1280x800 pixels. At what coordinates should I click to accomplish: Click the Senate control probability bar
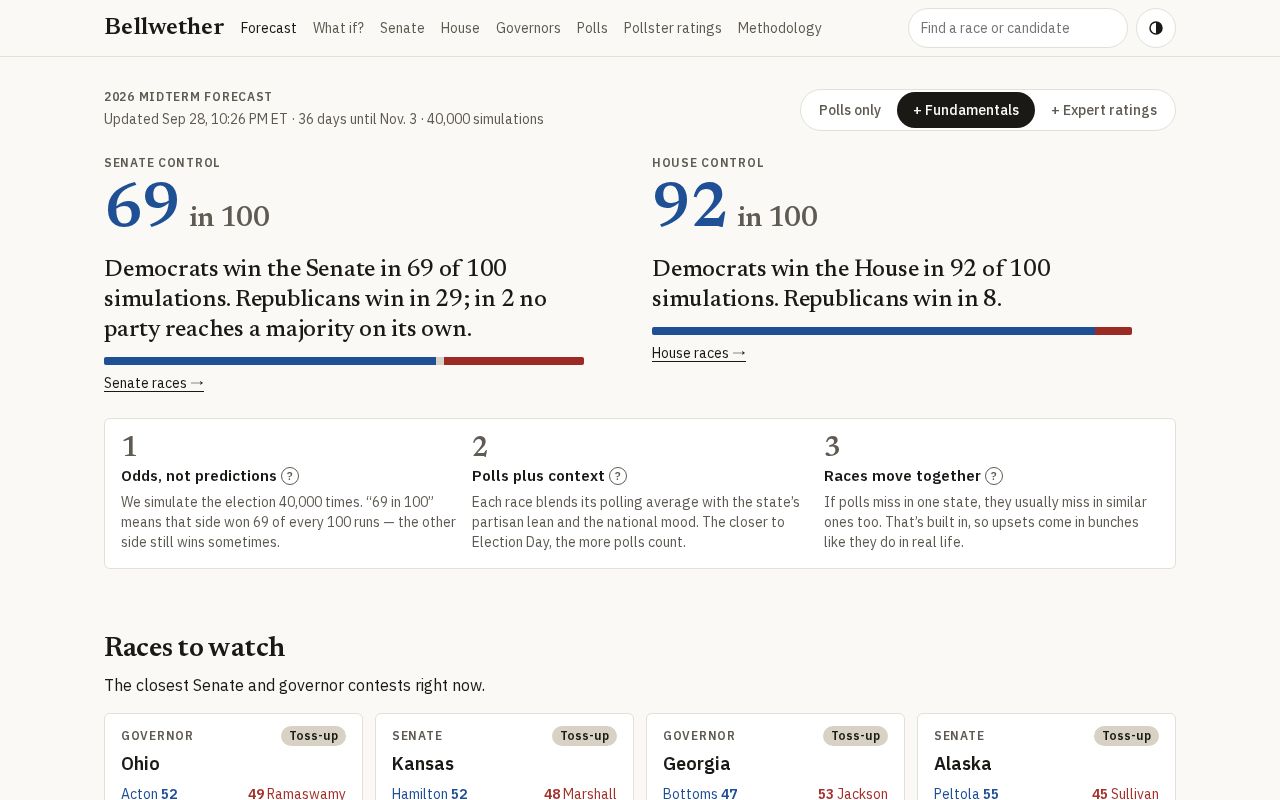click(344, 361)
